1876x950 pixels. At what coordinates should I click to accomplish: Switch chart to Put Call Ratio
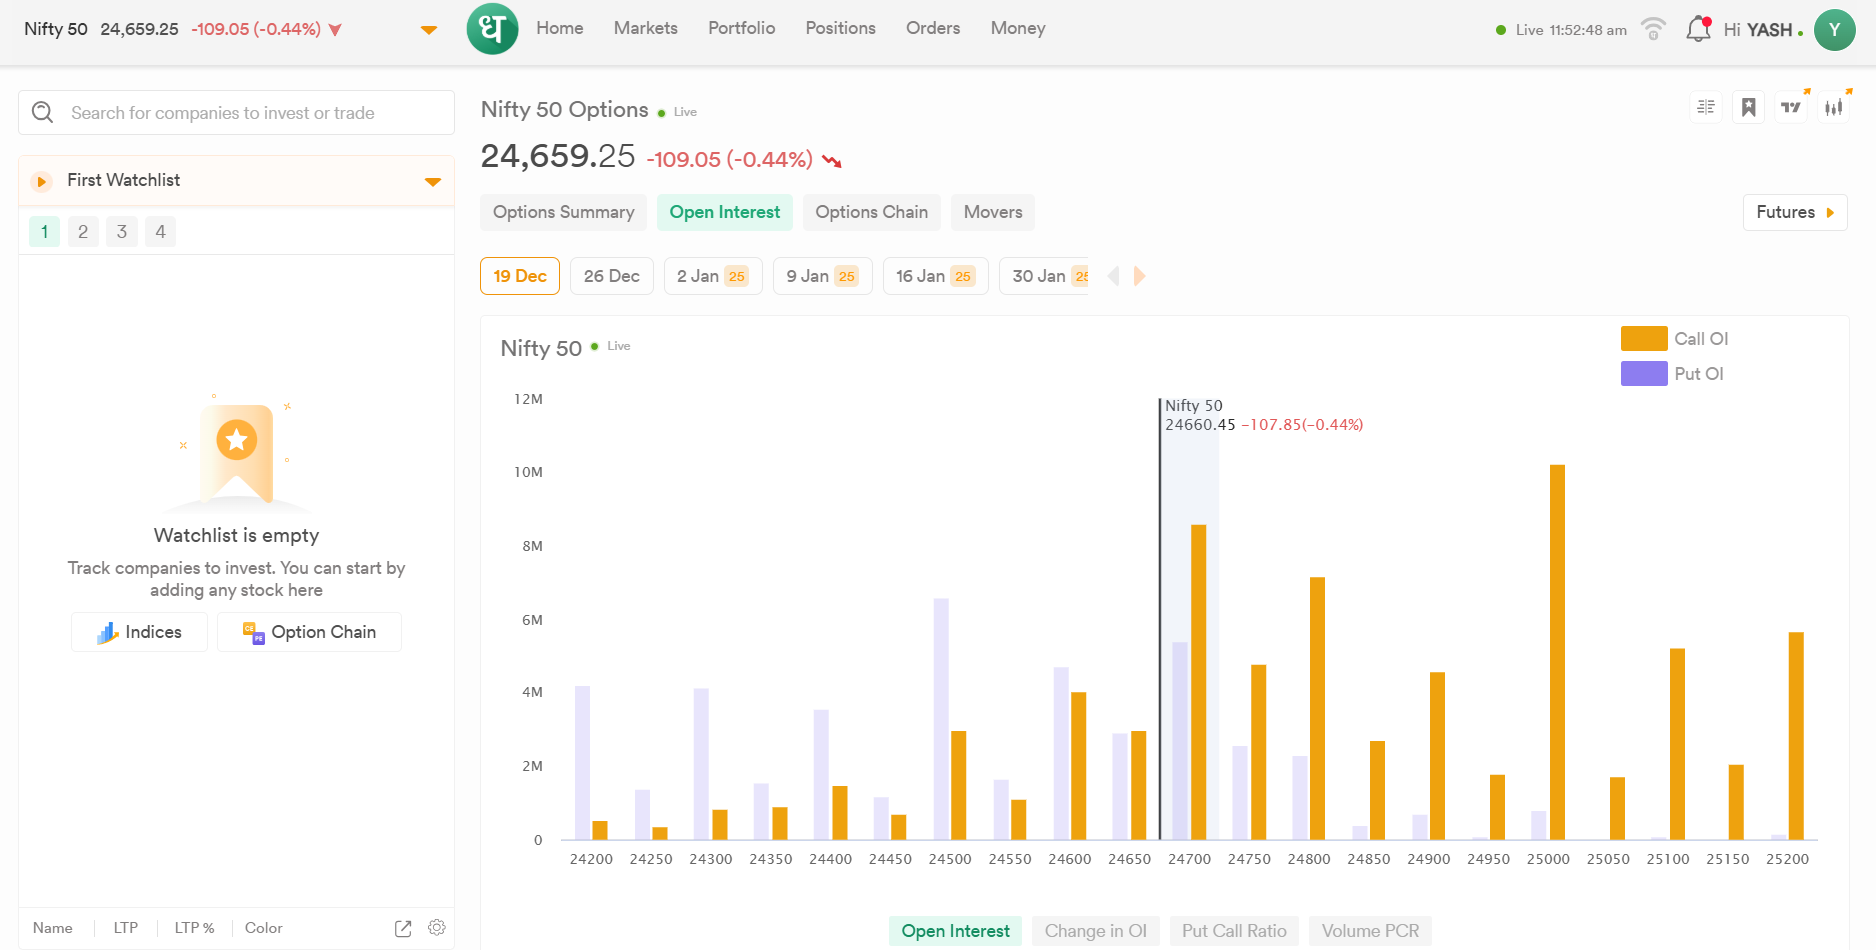point(1234,931)
